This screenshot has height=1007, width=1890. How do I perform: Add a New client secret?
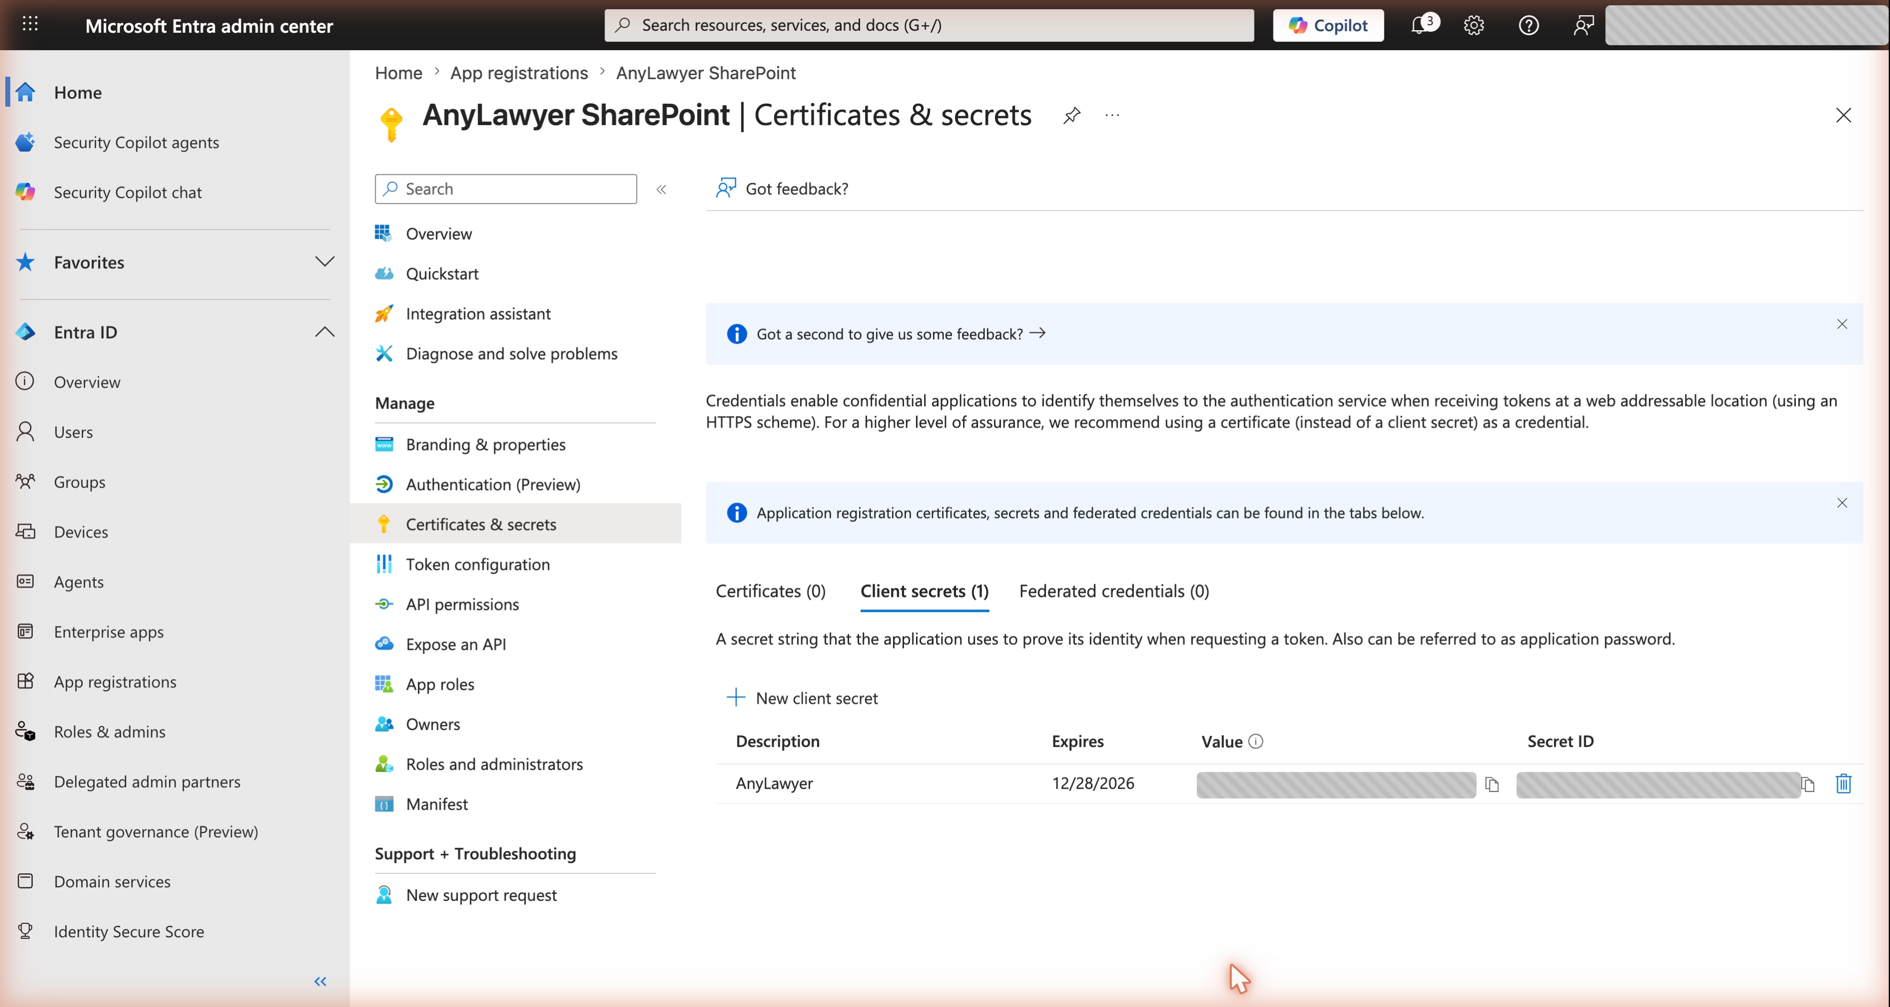pyautogui.click(x=802, y=698)
